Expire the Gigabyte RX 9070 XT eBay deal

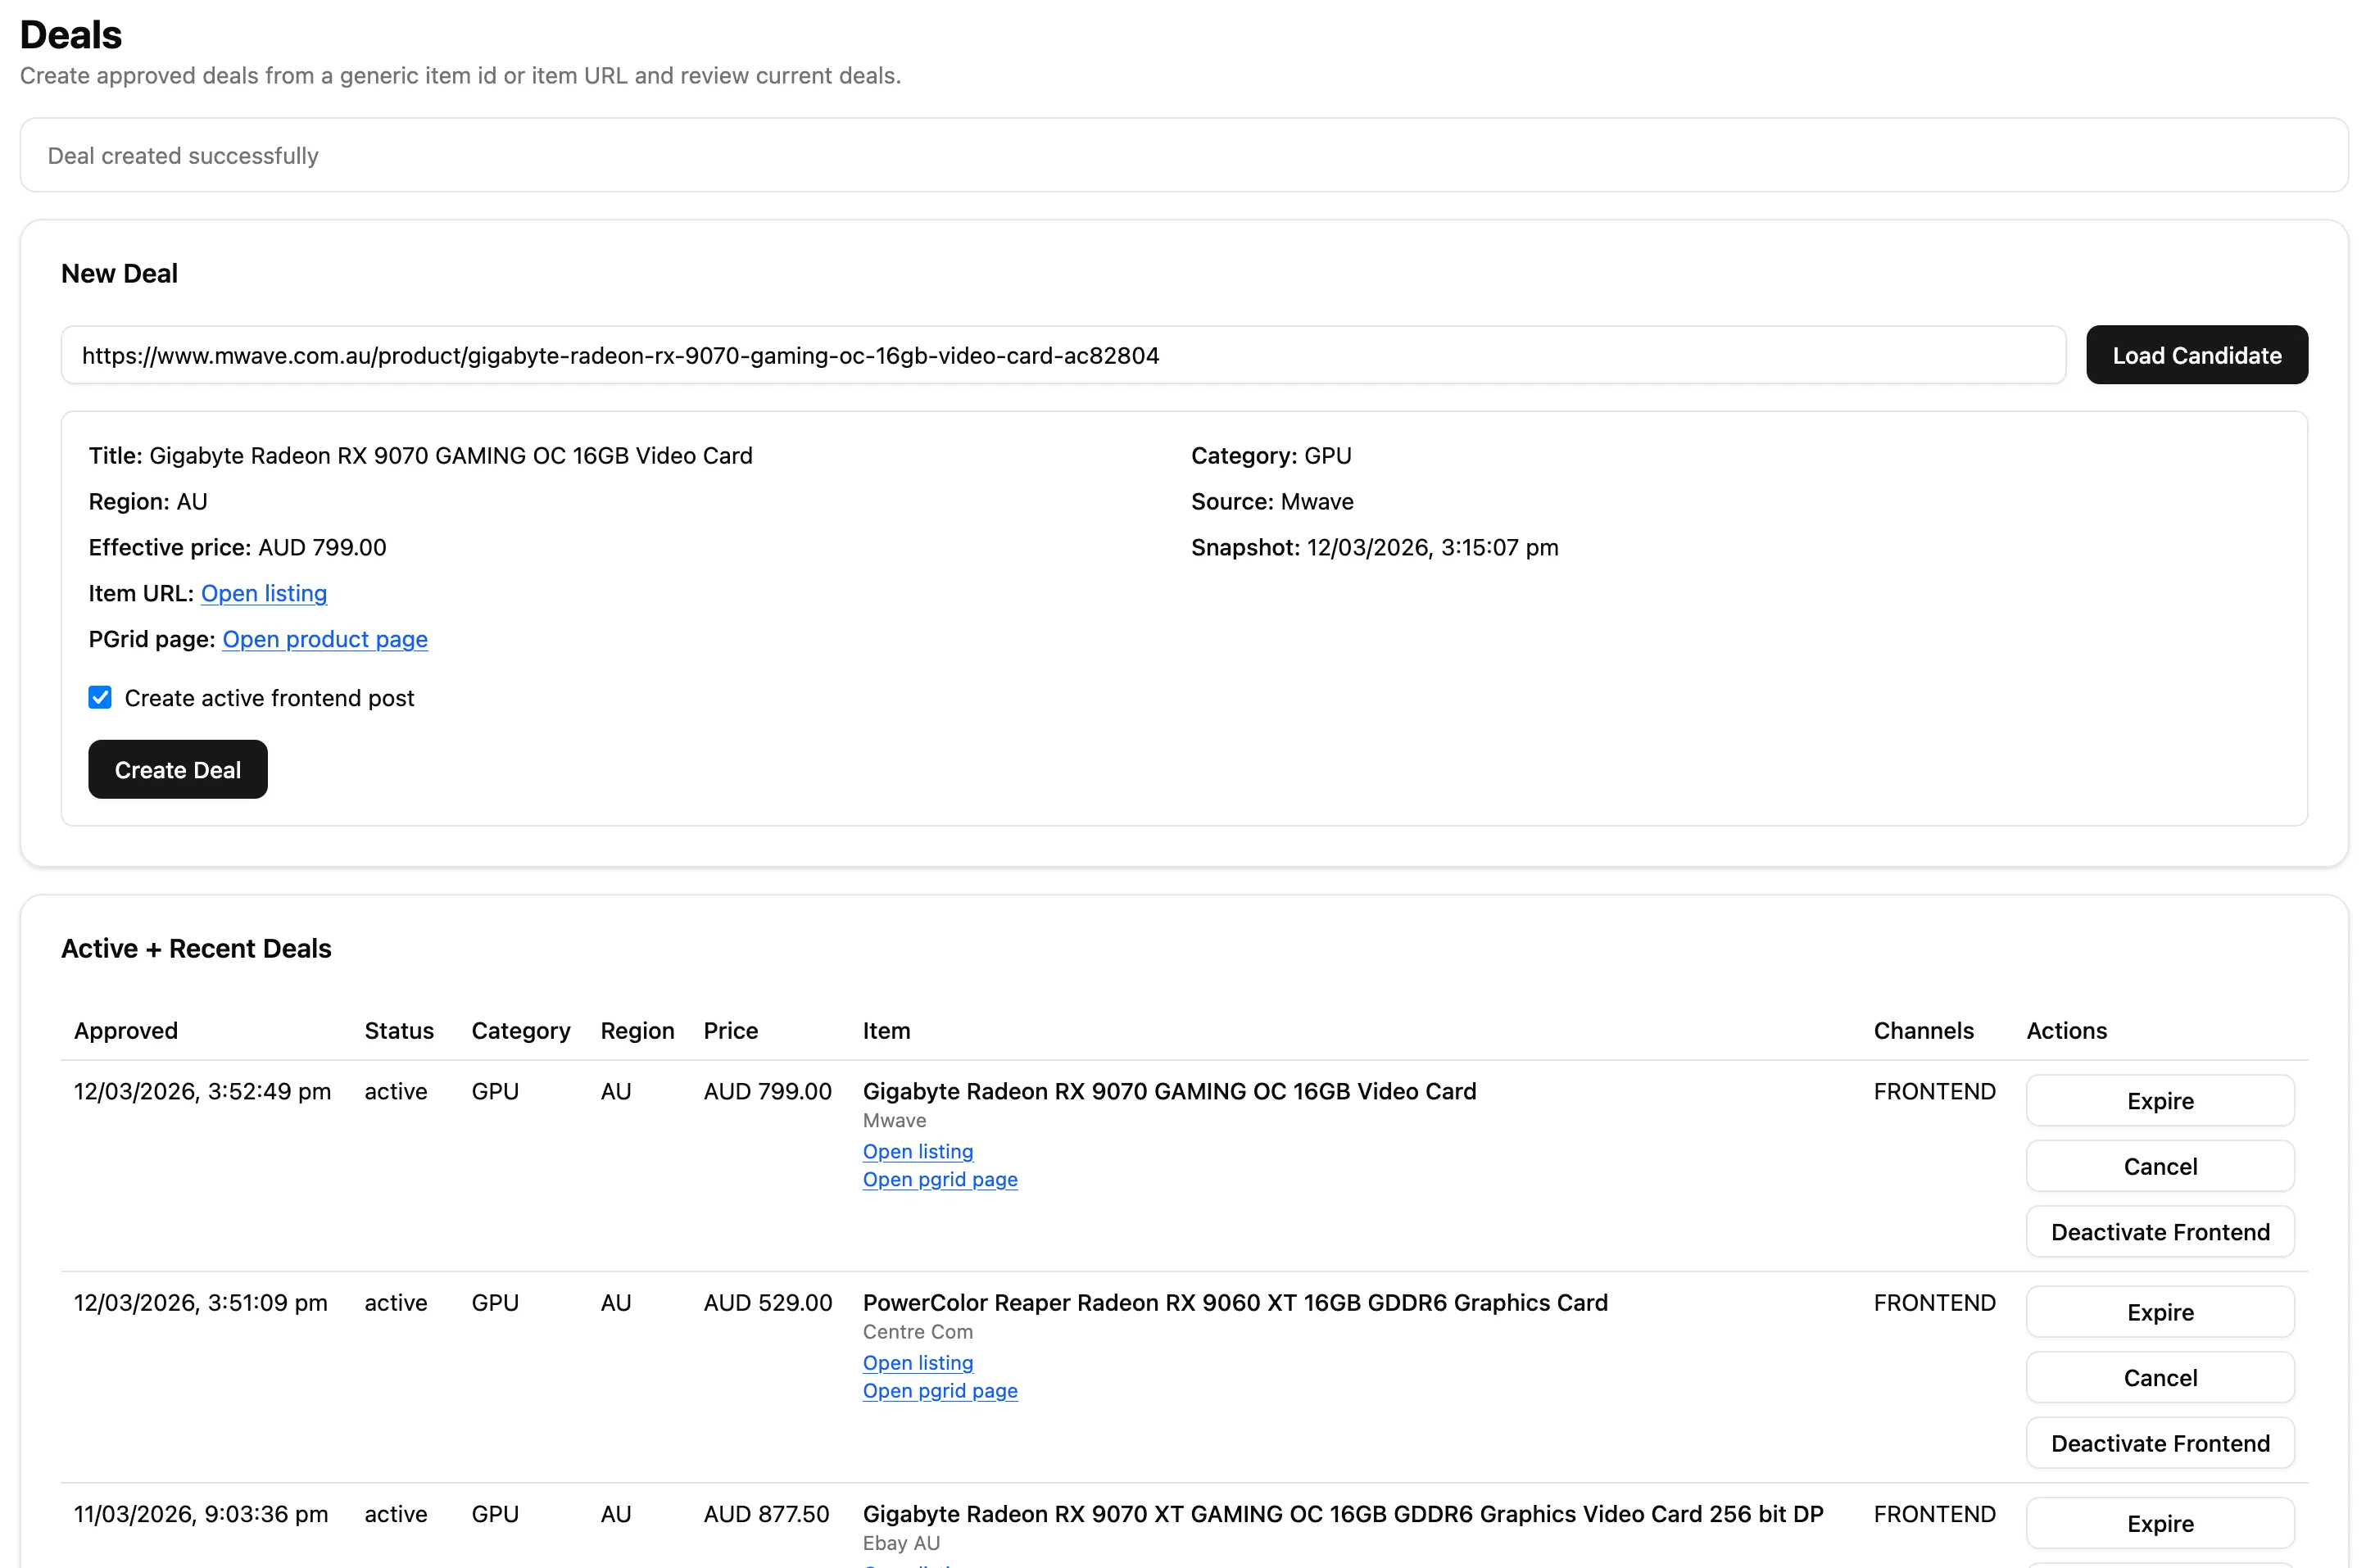coord(2159,1523)
